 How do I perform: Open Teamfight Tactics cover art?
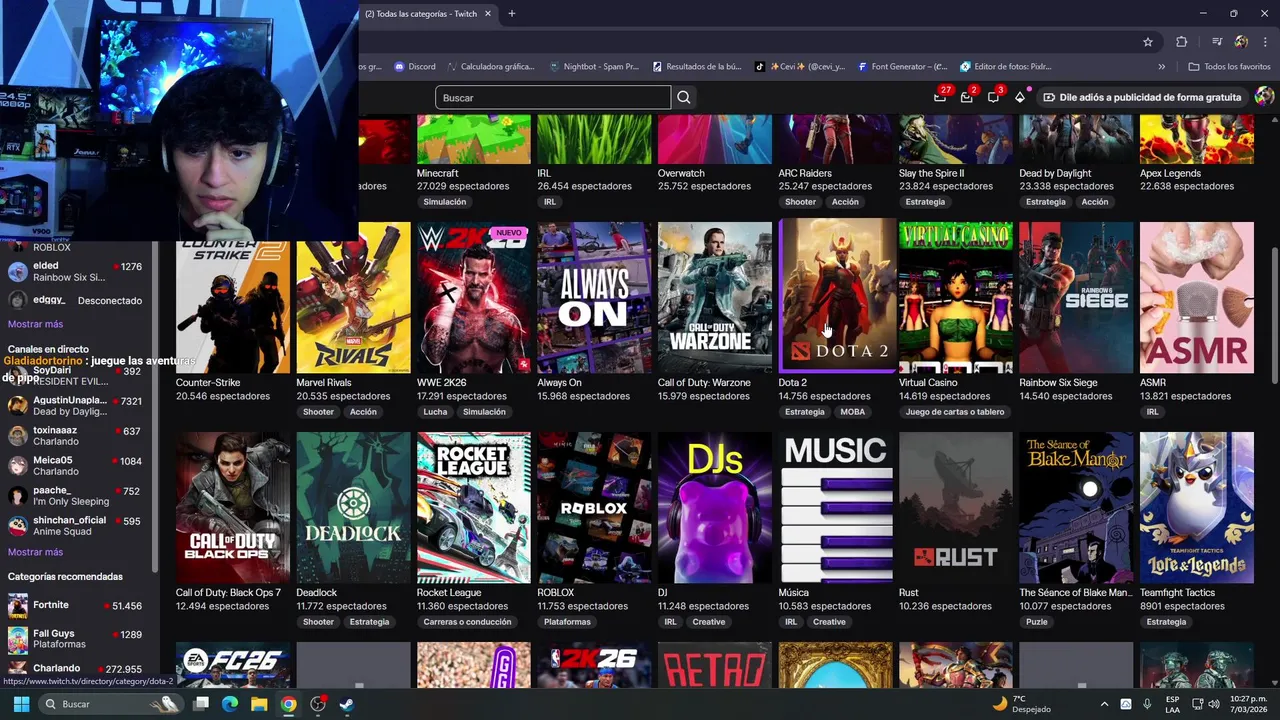coord(1196,507)
